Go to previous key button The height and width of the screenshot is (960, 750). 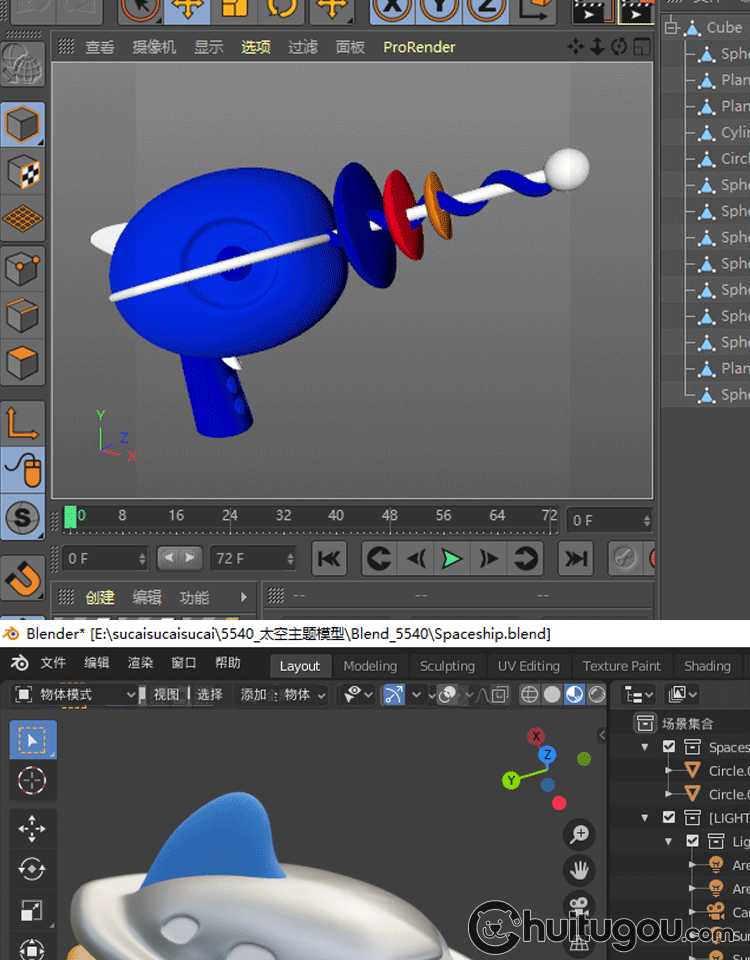pyautogui.click(x=380, y=558)
